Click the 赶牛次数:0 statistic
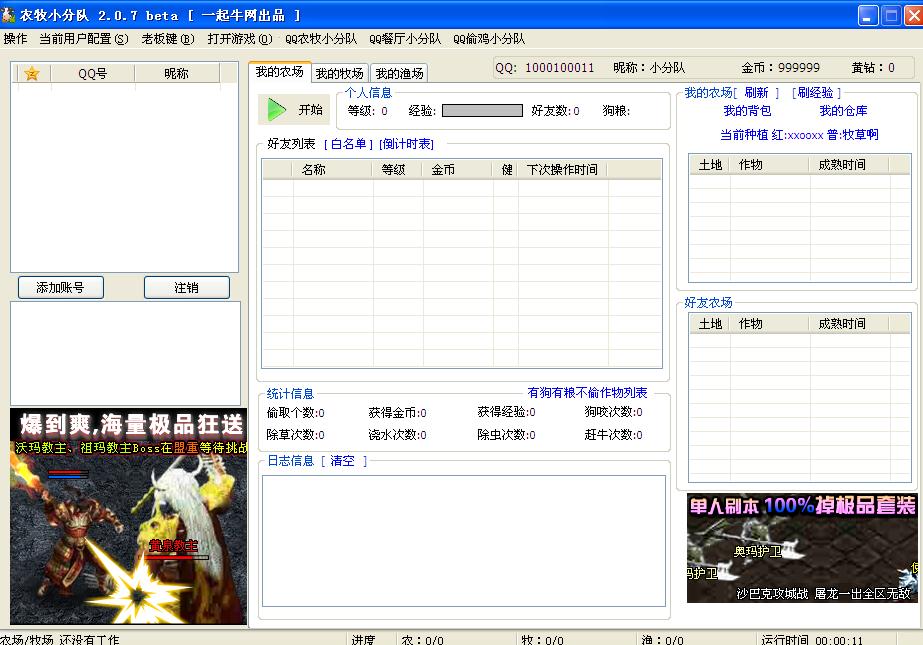 click(x=613, y=435)
